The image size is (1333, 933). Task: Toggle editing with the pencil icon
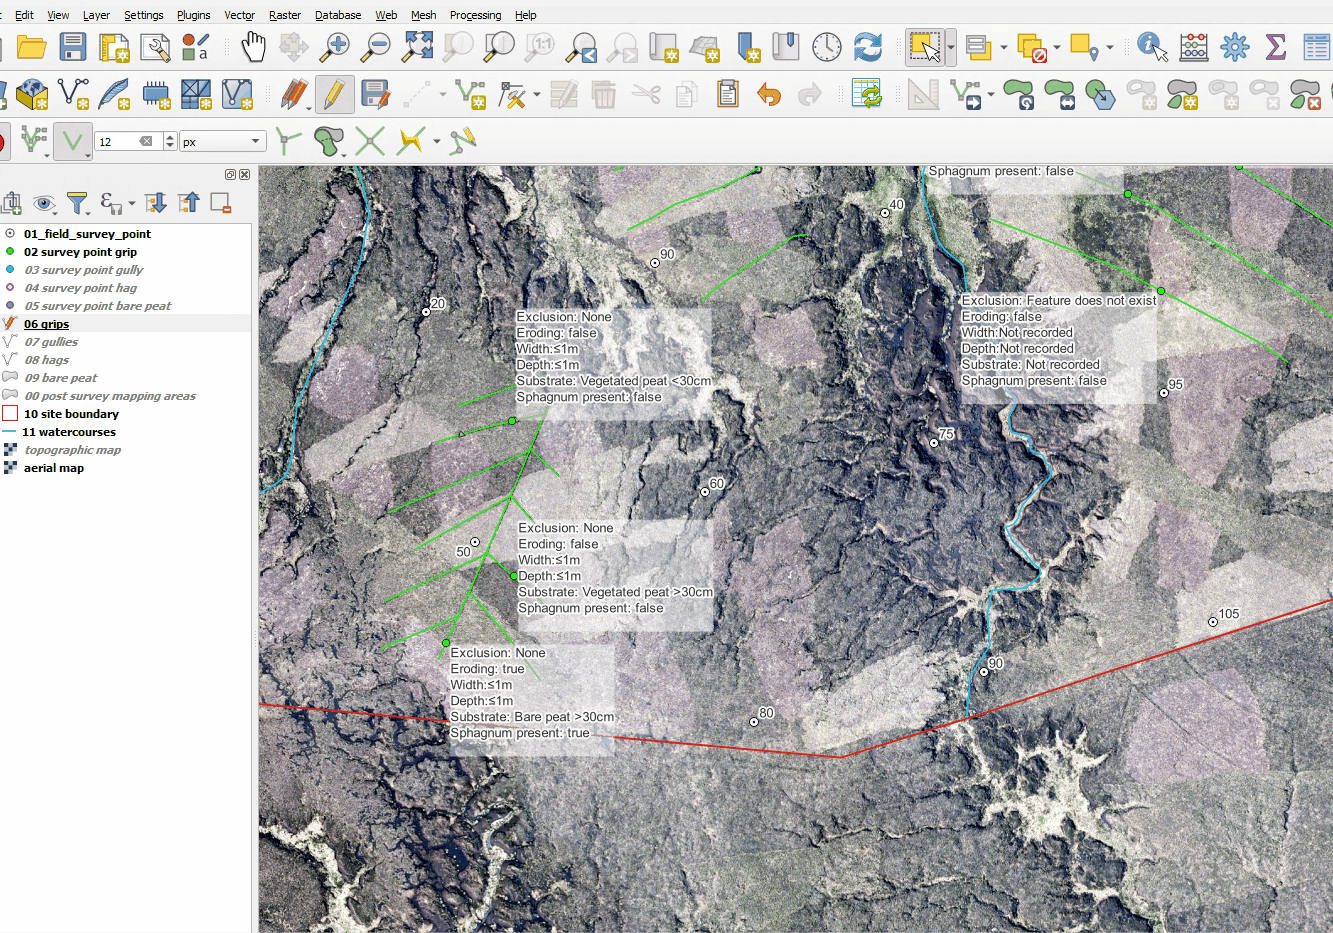pyautogui.click(x=334, y=95)
